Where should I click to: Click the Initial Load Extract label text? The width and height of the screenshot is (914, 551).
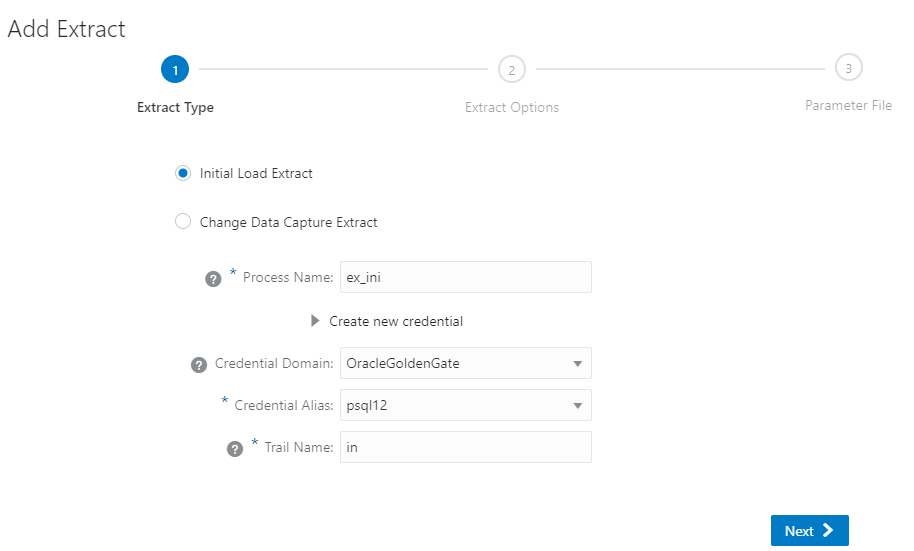[256, 173]
